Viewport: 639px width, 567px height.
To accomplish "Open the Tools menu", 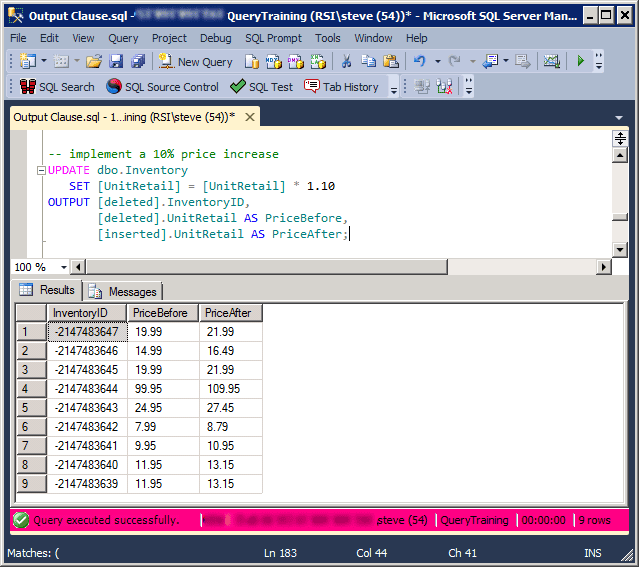I will point(328,38).
